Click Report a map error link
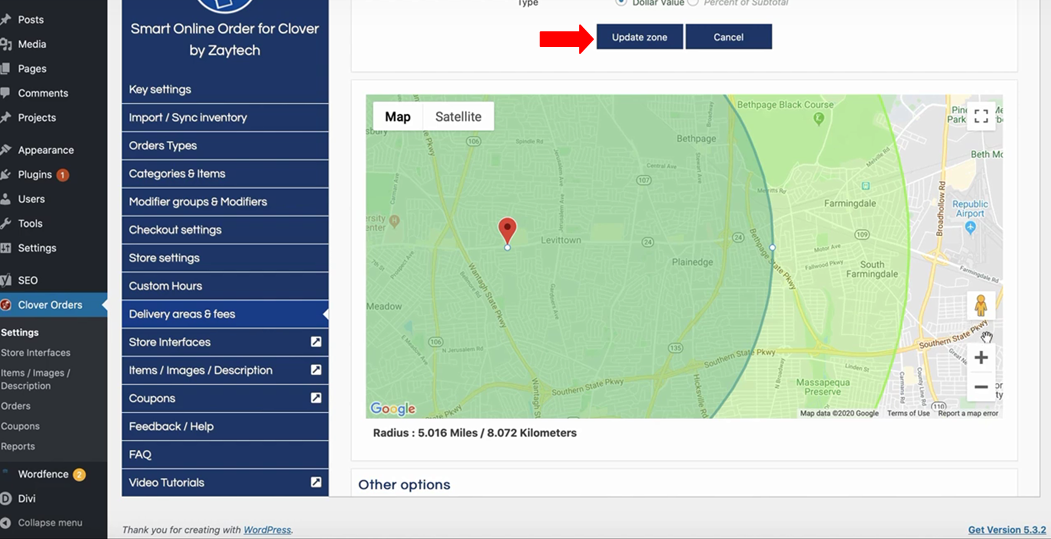This screenshot has height=539, width=1051. pos(968,414)
